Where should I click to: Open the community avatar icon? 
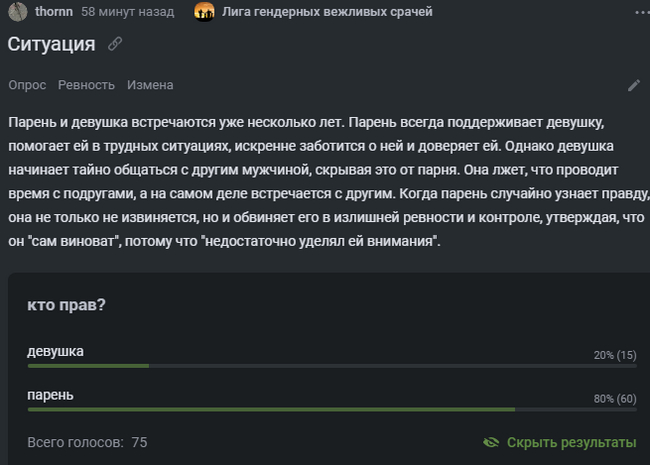pyautogui.click(x=204, y=12)
